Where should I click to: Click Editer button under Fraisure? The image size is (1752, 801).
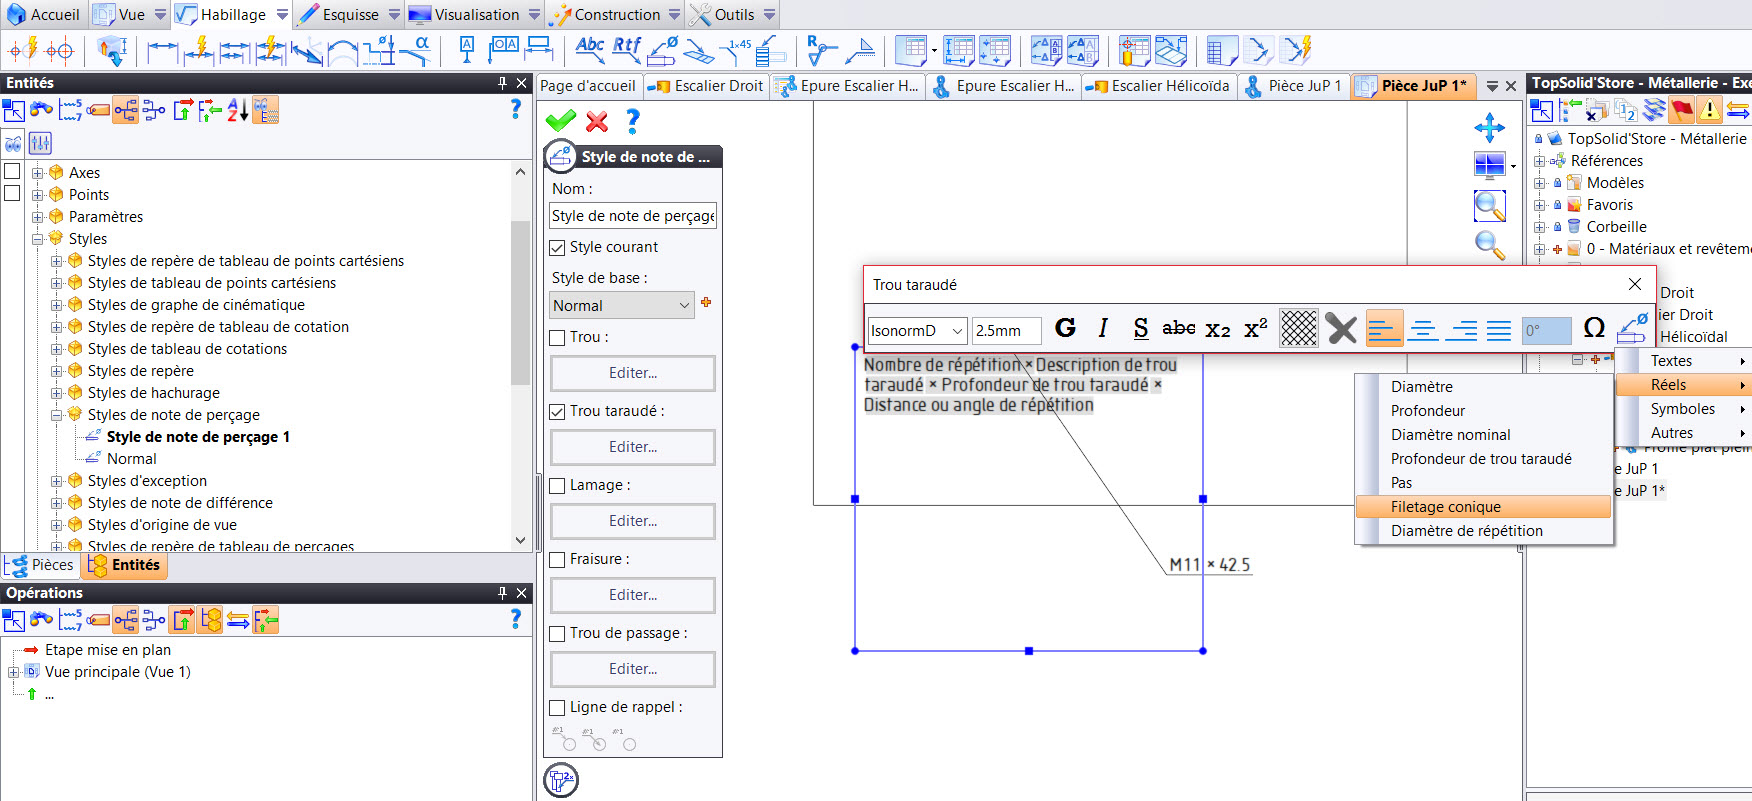point(633,595)
